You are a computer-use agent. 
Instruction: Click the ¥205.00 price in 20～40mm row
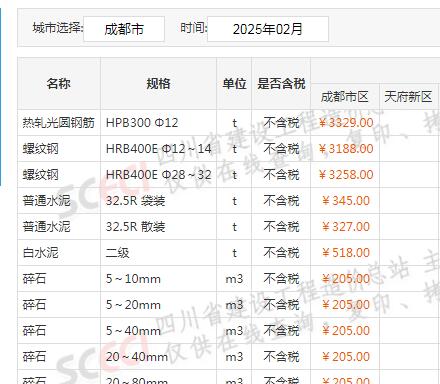coord(346,357)
